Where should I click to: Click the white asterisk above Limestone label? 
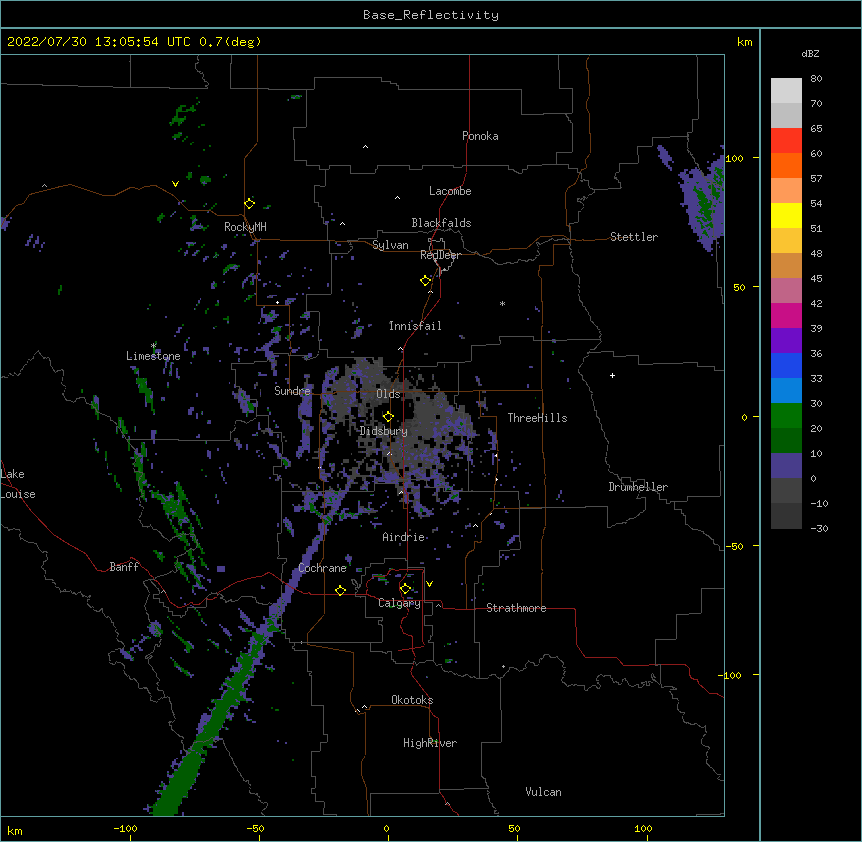tap(153, 346)
